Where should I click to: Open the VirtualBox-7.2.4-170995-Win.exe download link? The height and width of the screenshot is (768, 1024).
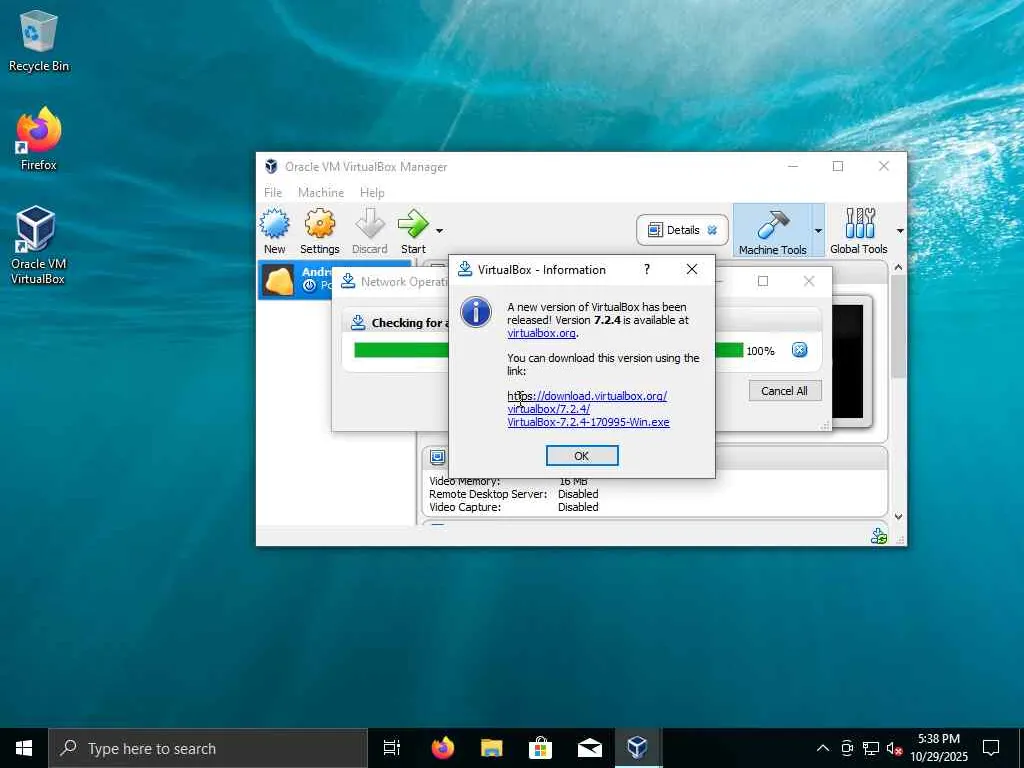(588, 422)
